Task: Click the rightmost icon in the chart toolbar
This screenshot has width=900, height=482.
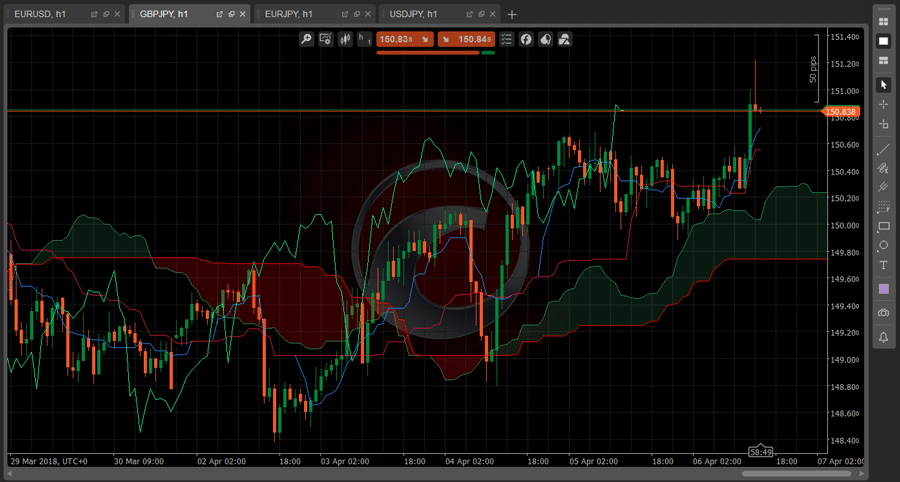Action: tap(564, 39)
